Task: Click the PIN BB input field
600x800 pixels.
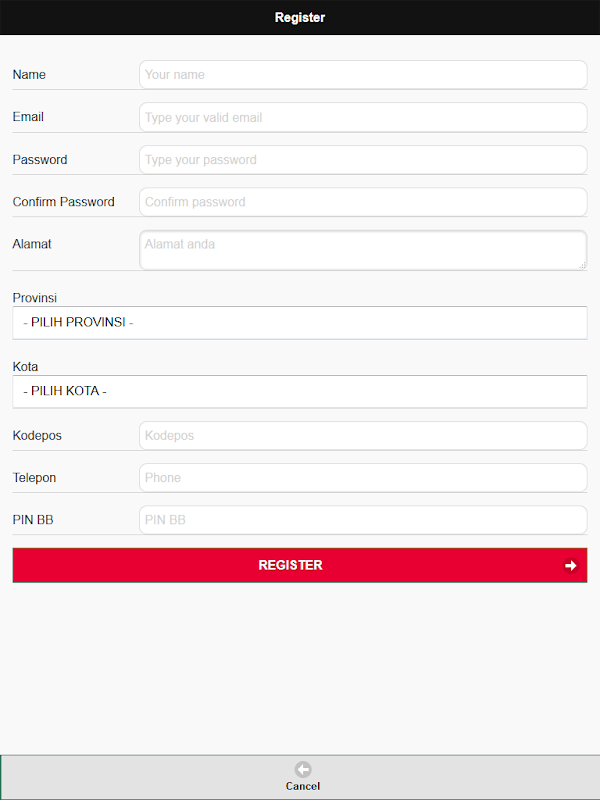Action: (x=363, y=520)
